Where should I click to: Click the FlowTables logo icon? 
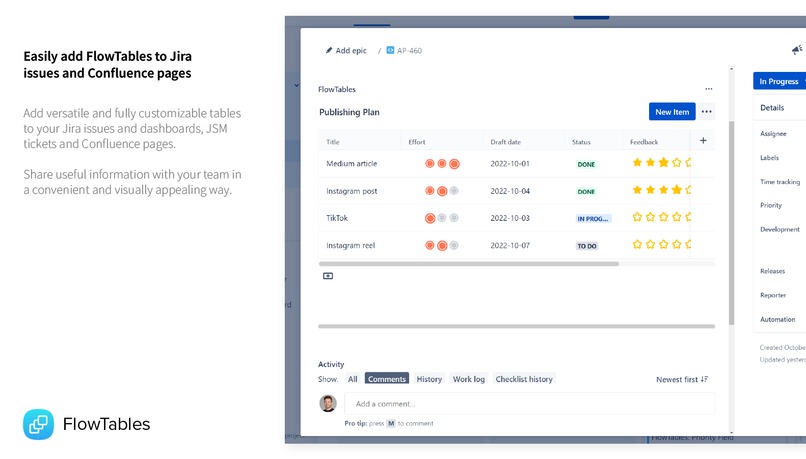point(39,424)
